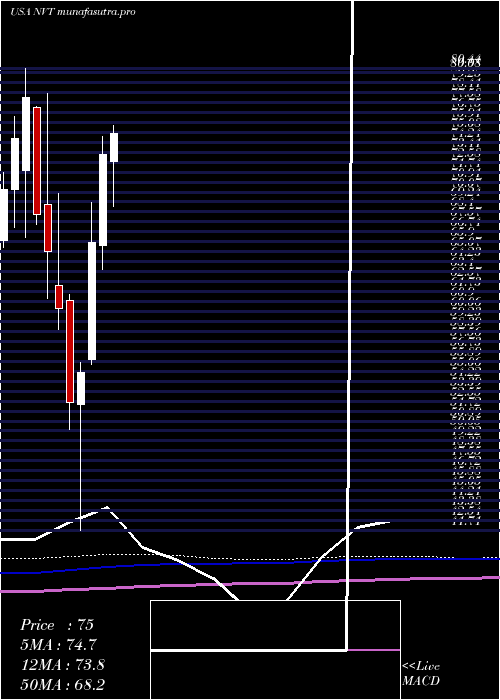The height and width of the screenshot is (700, 500).
Task: Click the topmost price axis label 80.44
Action: click(x=466, y=58)
